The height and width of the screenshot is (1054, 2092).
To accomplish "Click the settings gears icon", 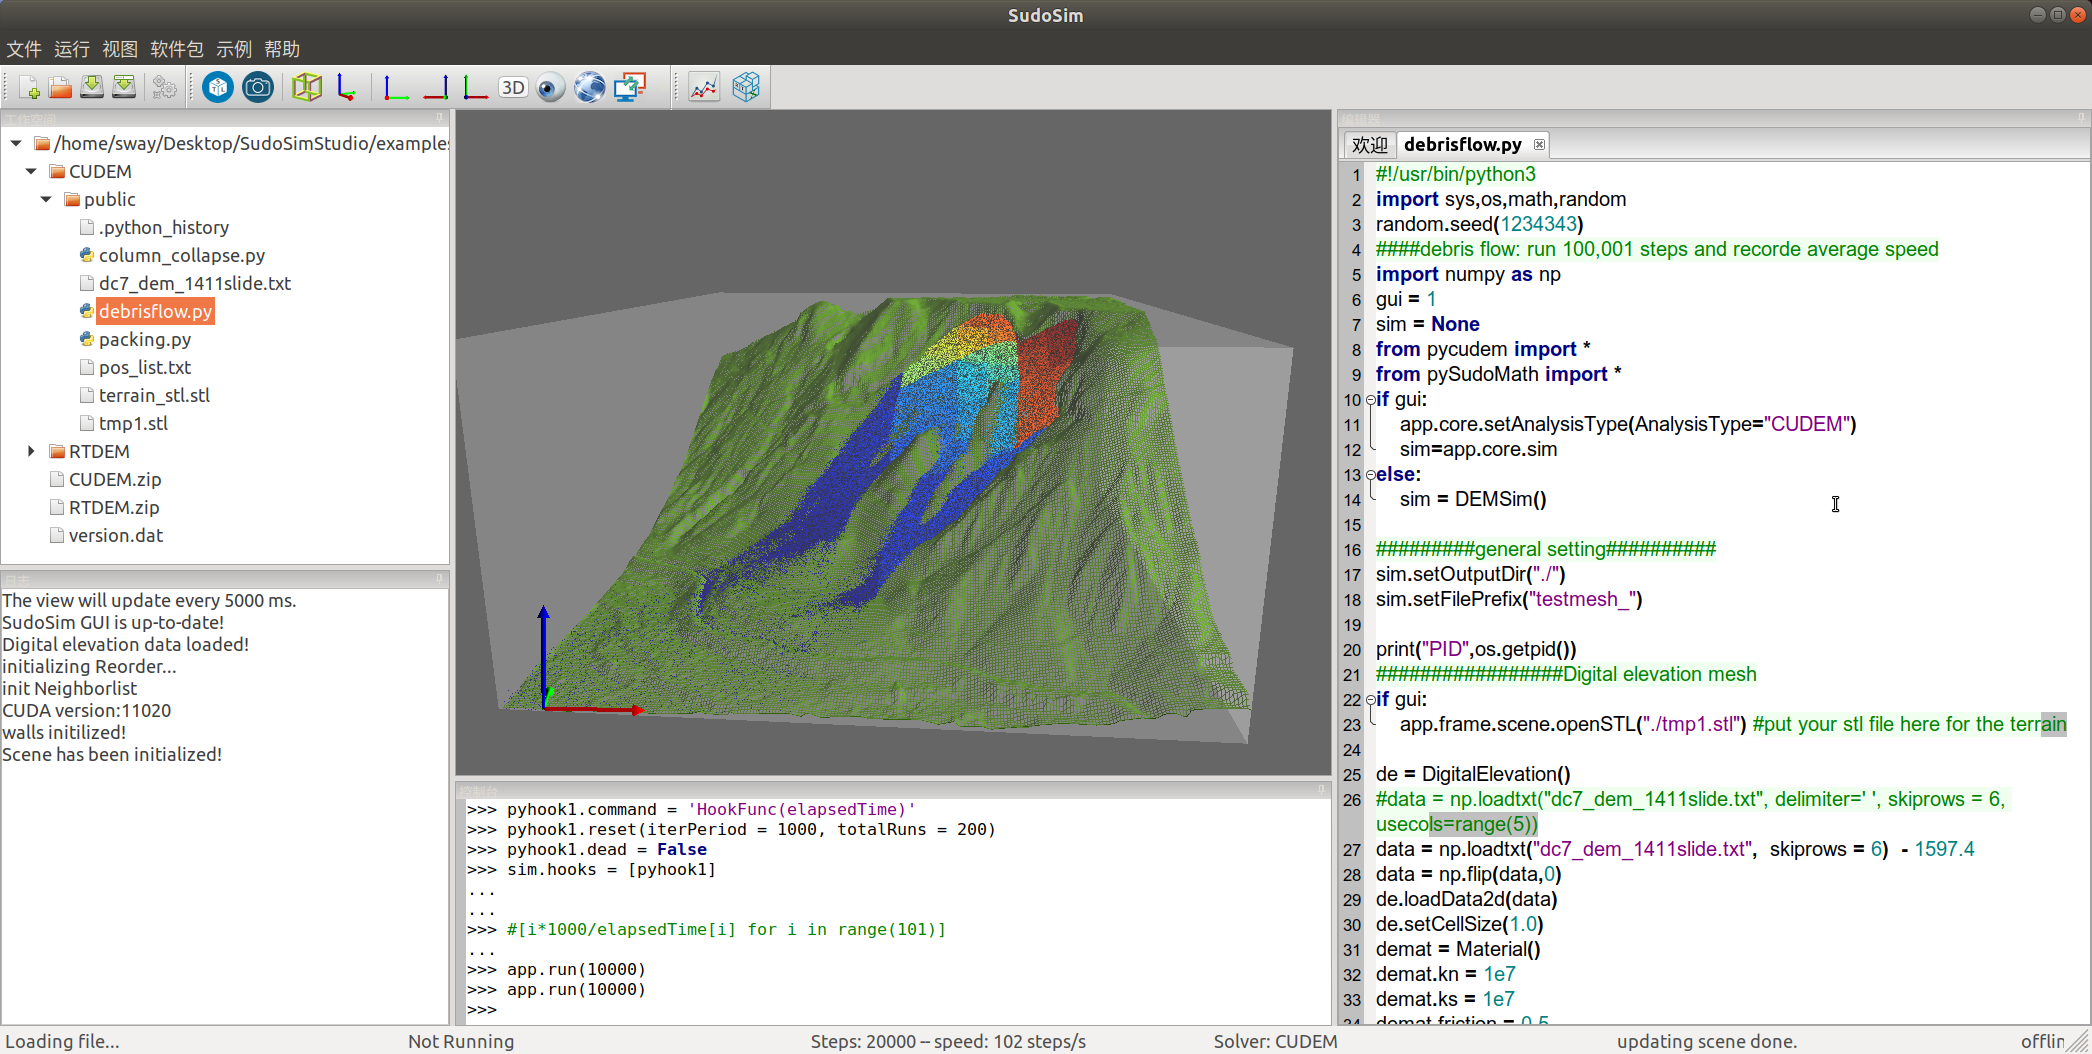I will (x=164, y=88).
